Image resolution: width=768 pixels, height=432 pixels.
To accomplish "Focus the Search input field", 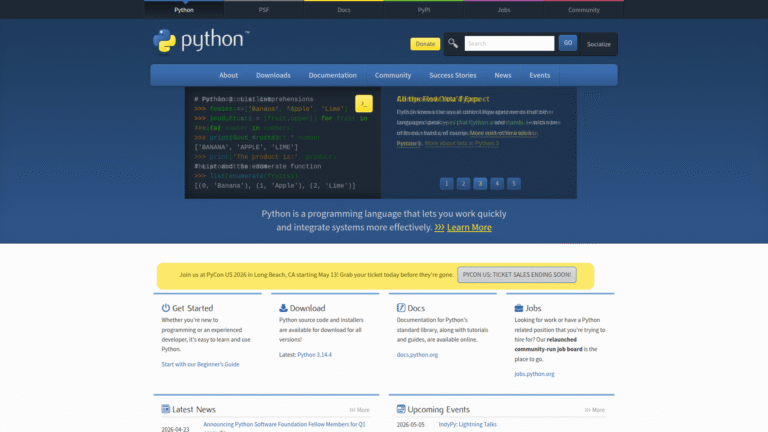I will pos(509,44).
